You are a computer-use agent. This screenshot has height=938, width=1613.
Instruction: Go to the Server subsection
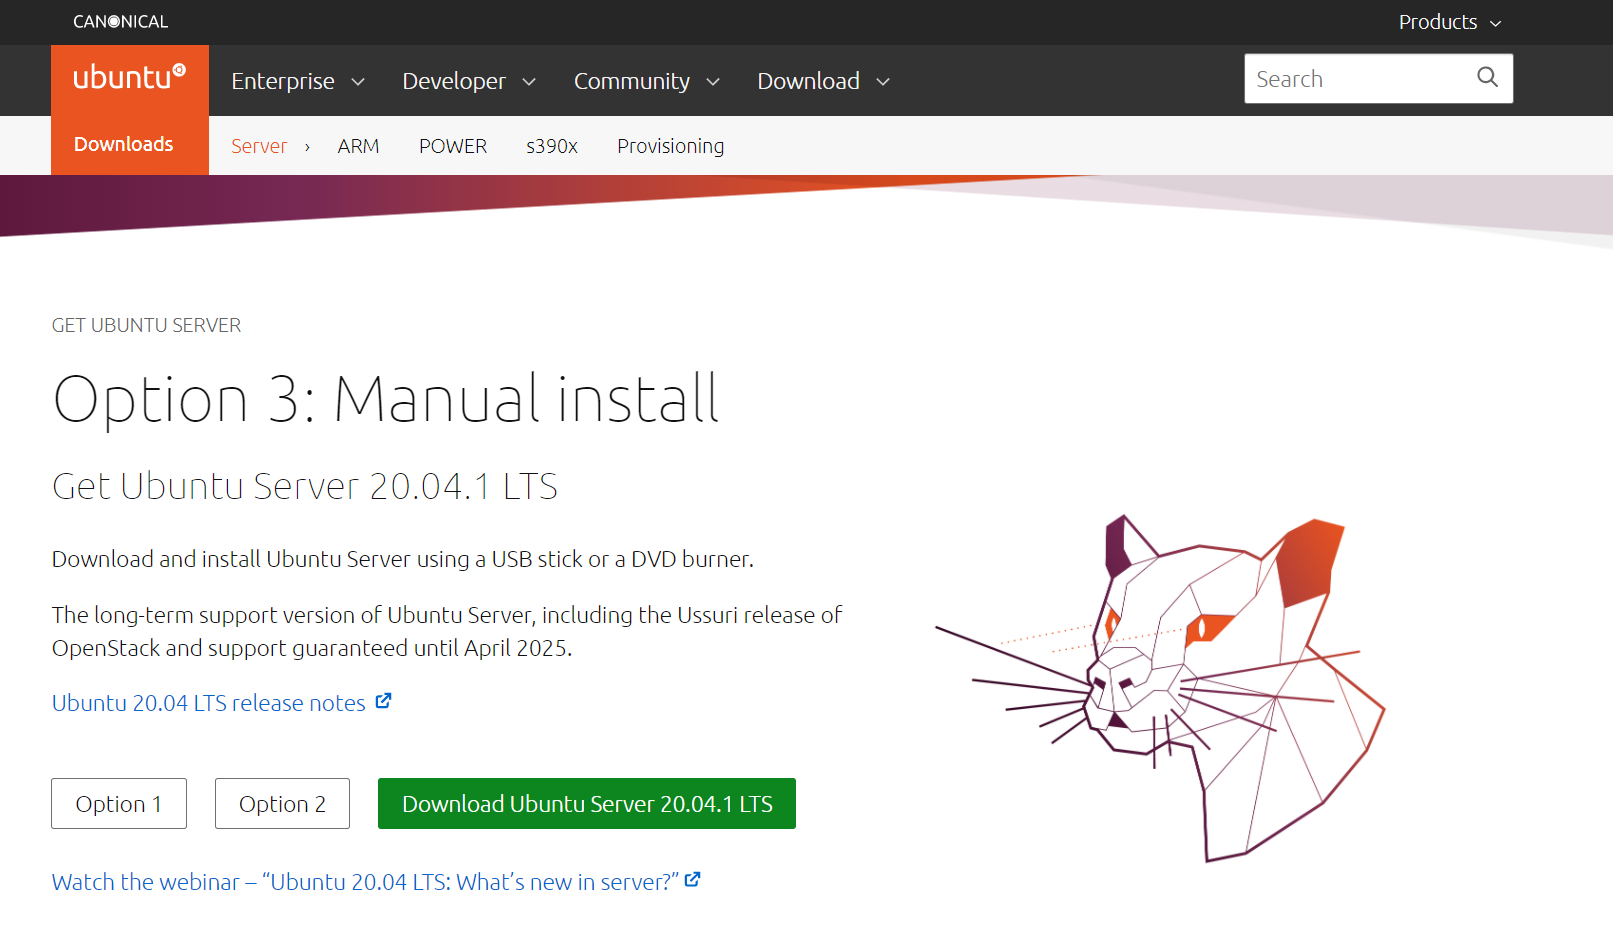coord(259,146)
